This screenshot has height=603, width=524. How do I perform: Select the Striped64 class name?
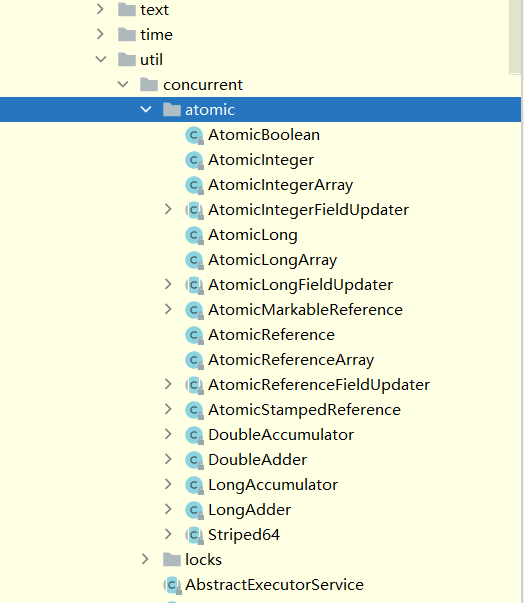point(244,535)
